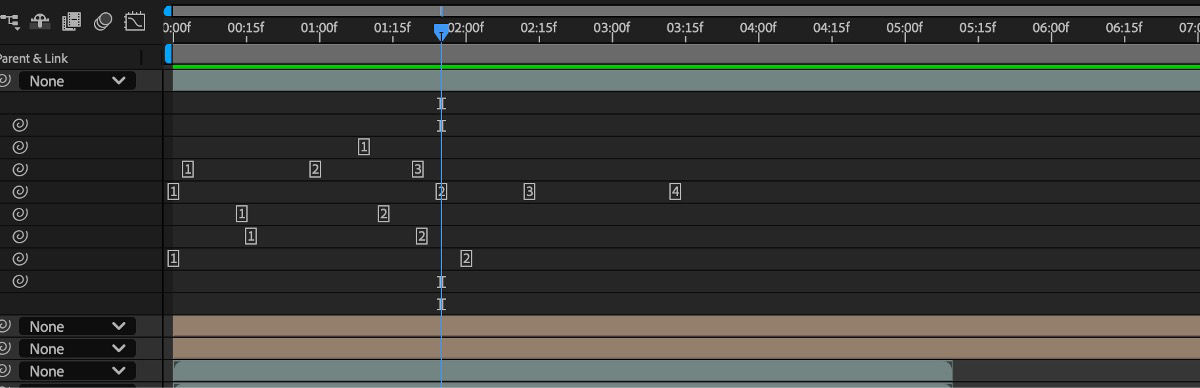Screen dimensions: 1200x388
Task: Select the green-topped layer bar at the top
Action: tap(686, 78)
